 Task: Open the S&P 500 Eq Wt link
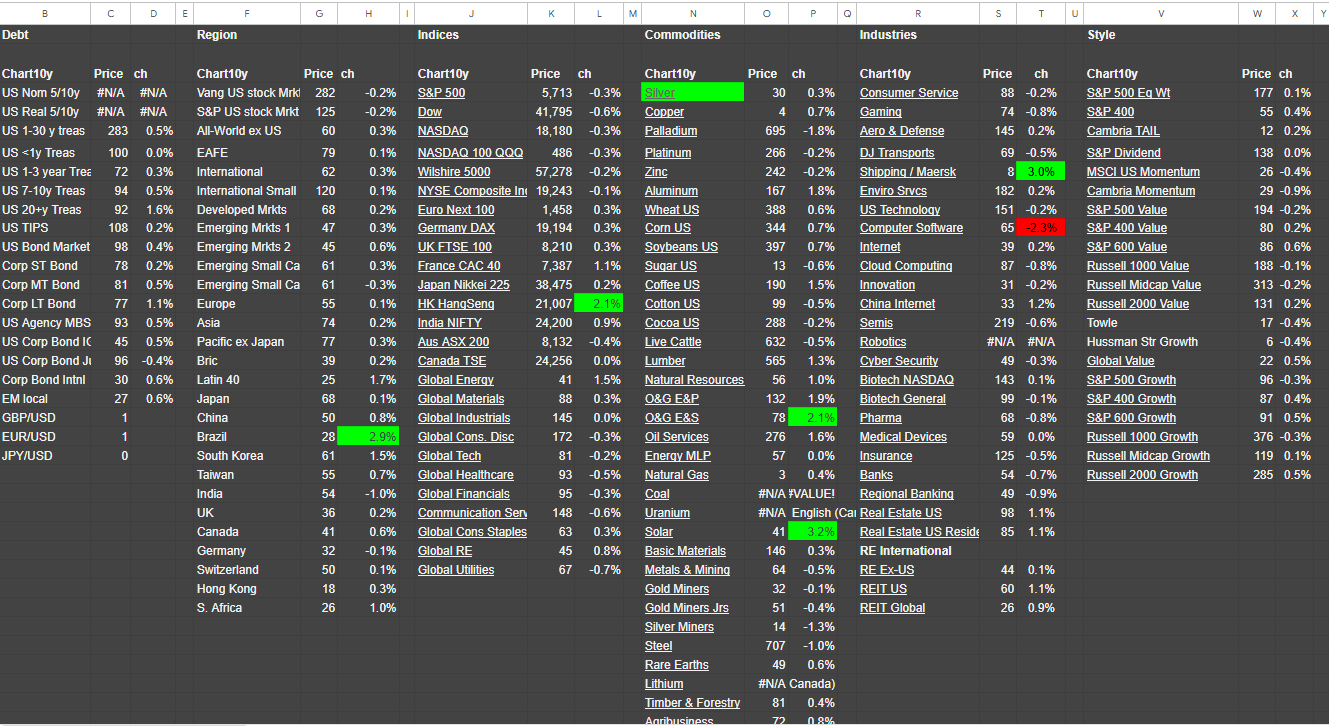(x=1128, y=93)
